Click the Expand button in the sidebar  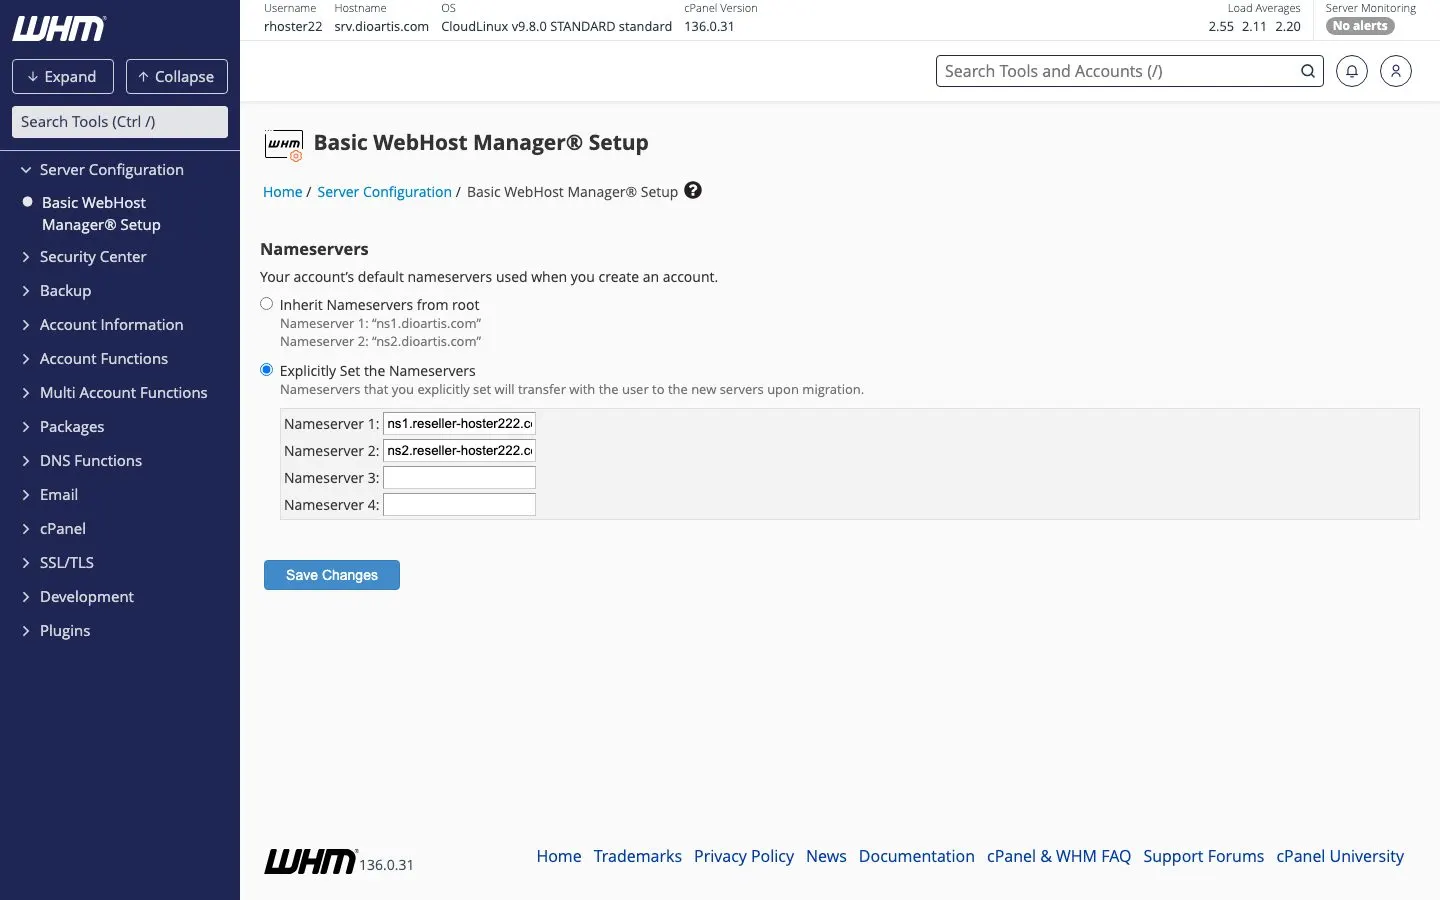[63, 77]
